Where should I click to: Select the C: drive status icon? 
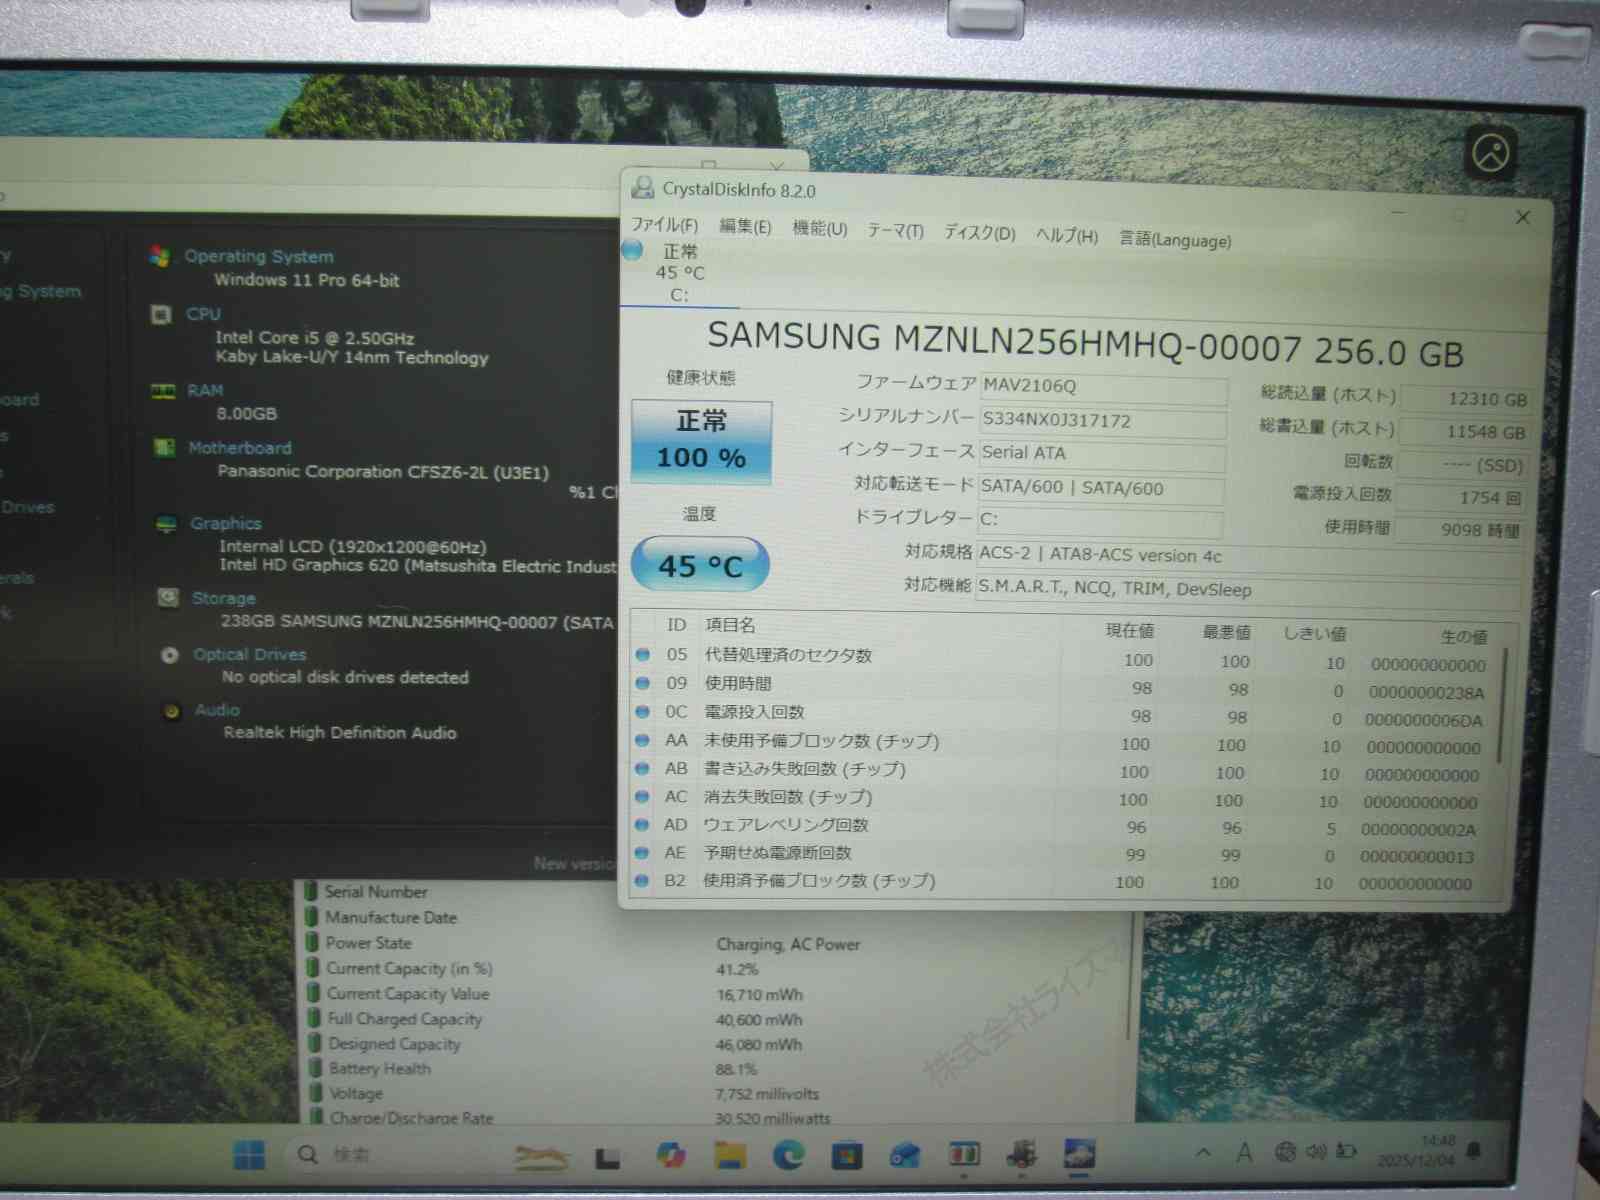click(x=633, y=250)
